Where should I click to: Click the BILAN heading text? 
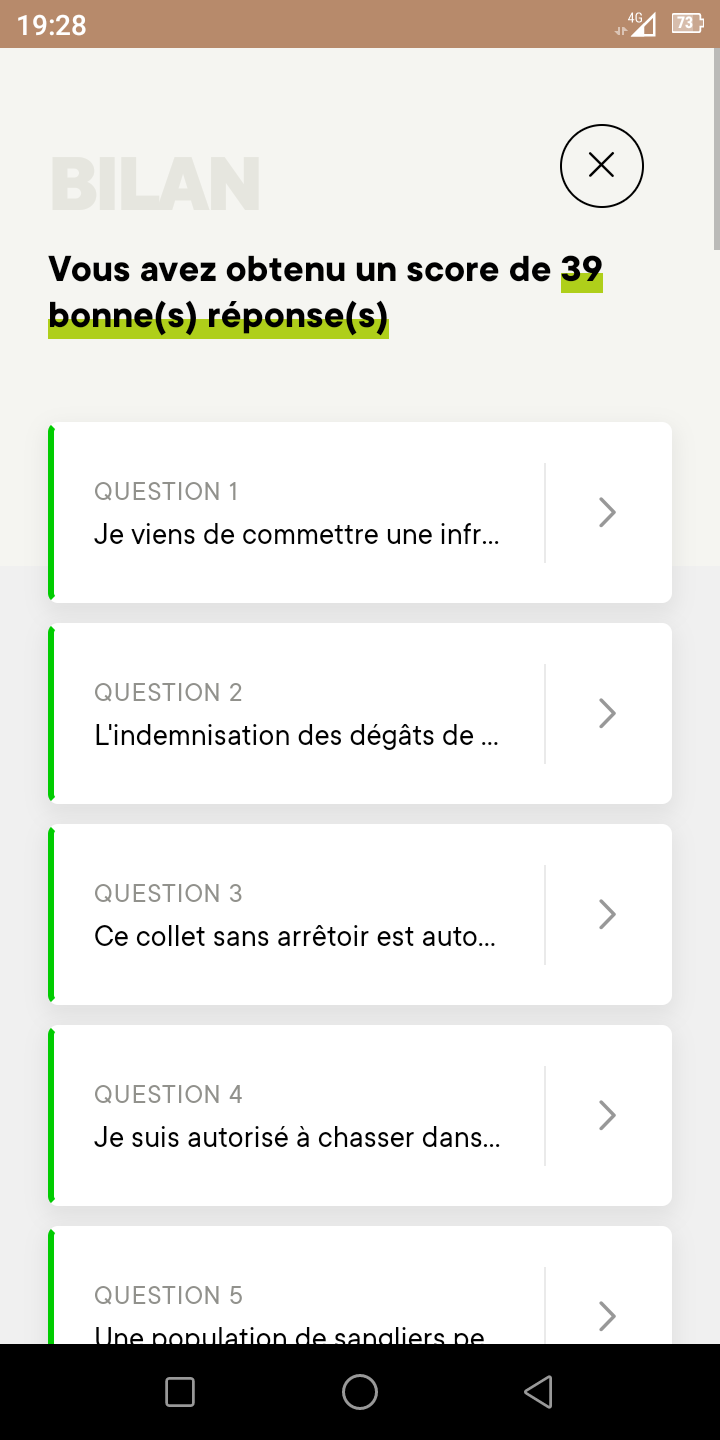pyautogui.click(x=155, y=183)
